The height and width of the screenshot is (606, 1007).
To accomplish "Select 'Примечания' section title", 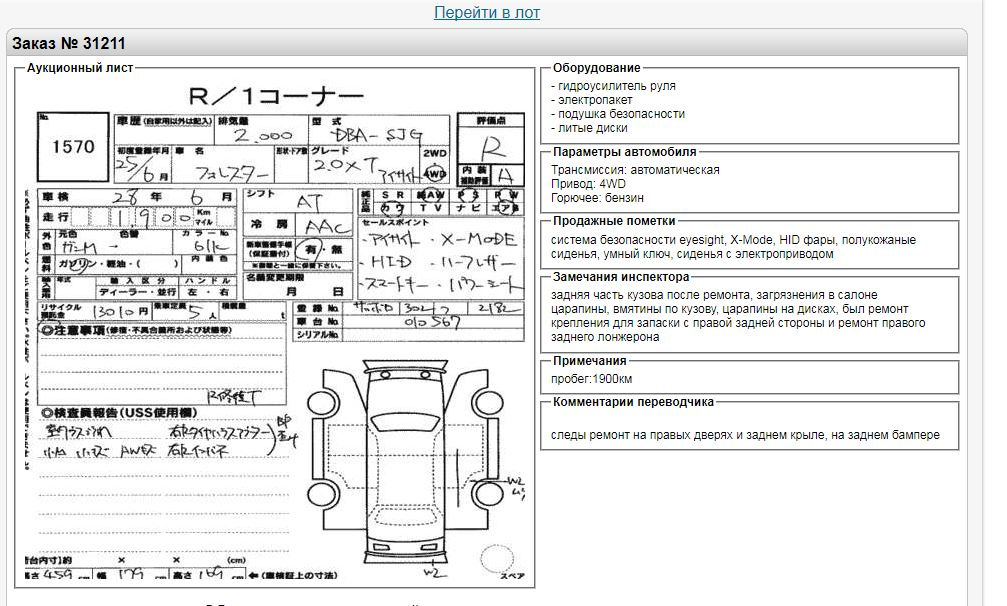I will pyautogui.click(x=590, y=361).
